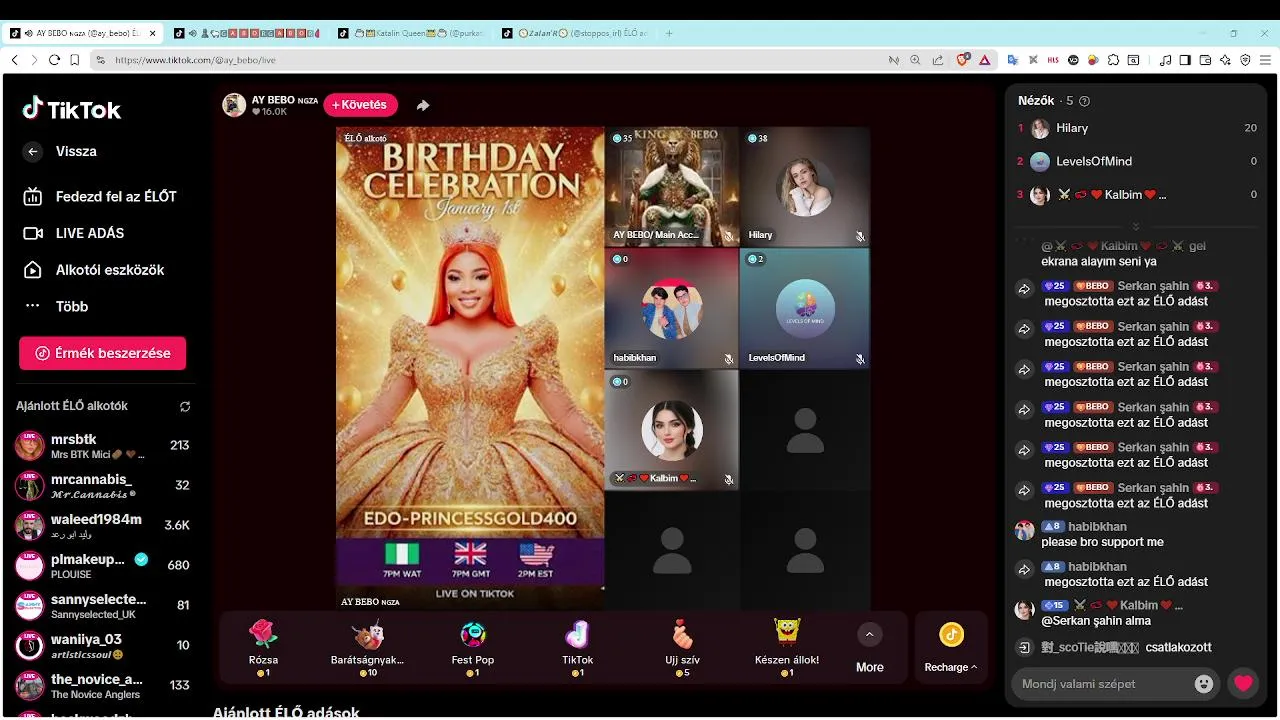Viewport: 1280px width, 720px height.
Task: Click the Érmék beszerzése button
Action: (x=102, y=353)
